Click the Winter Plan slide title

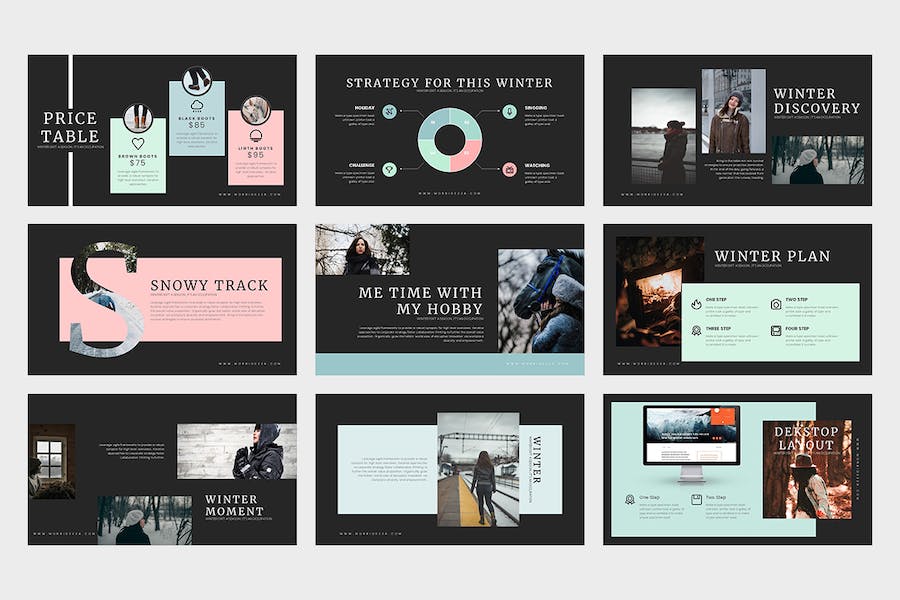point(771,256)
